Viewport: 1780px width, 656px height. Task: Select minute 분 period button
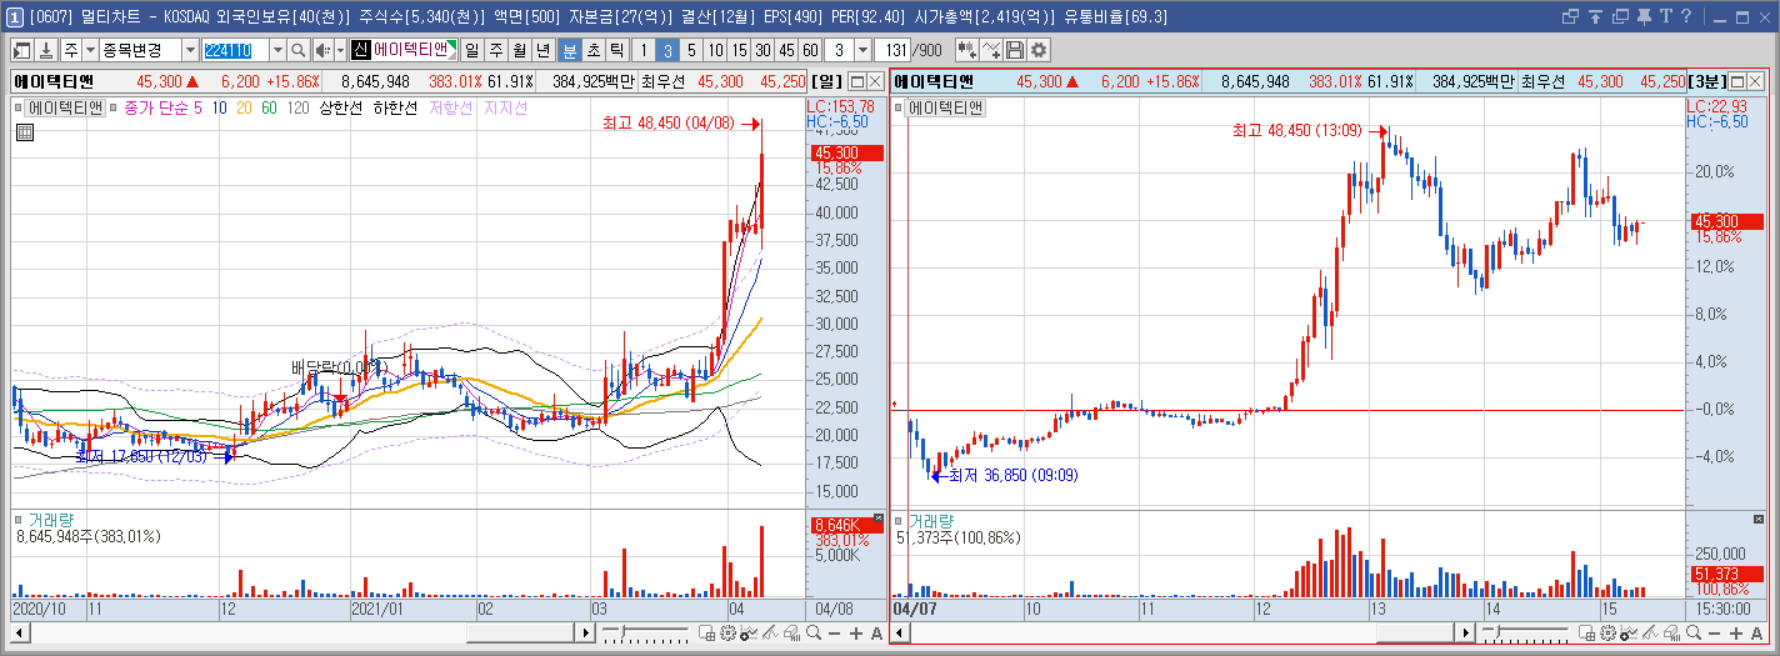pyautogui.click(x=569, y=50)
